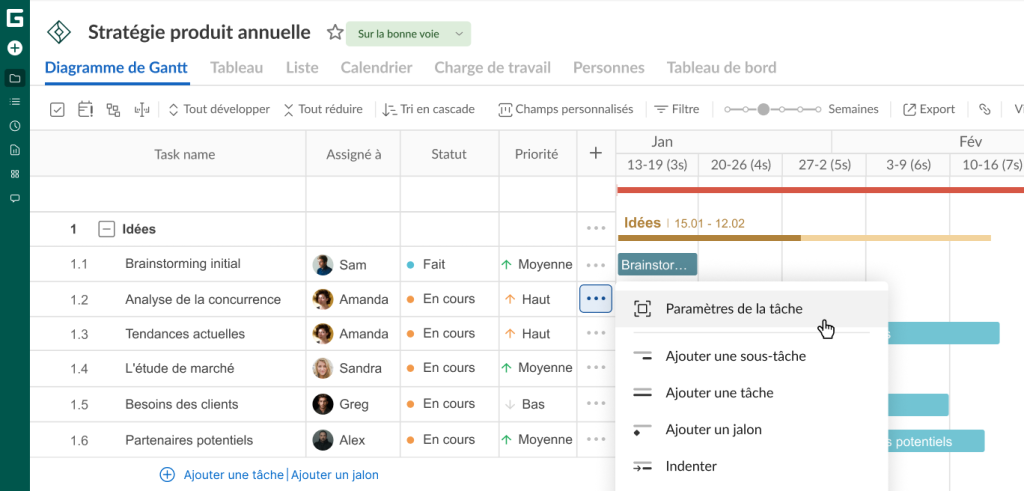Click Tout développer to expand all
Image resolution: width=1024 pixels, height=491 pixels.
(219, 110)
